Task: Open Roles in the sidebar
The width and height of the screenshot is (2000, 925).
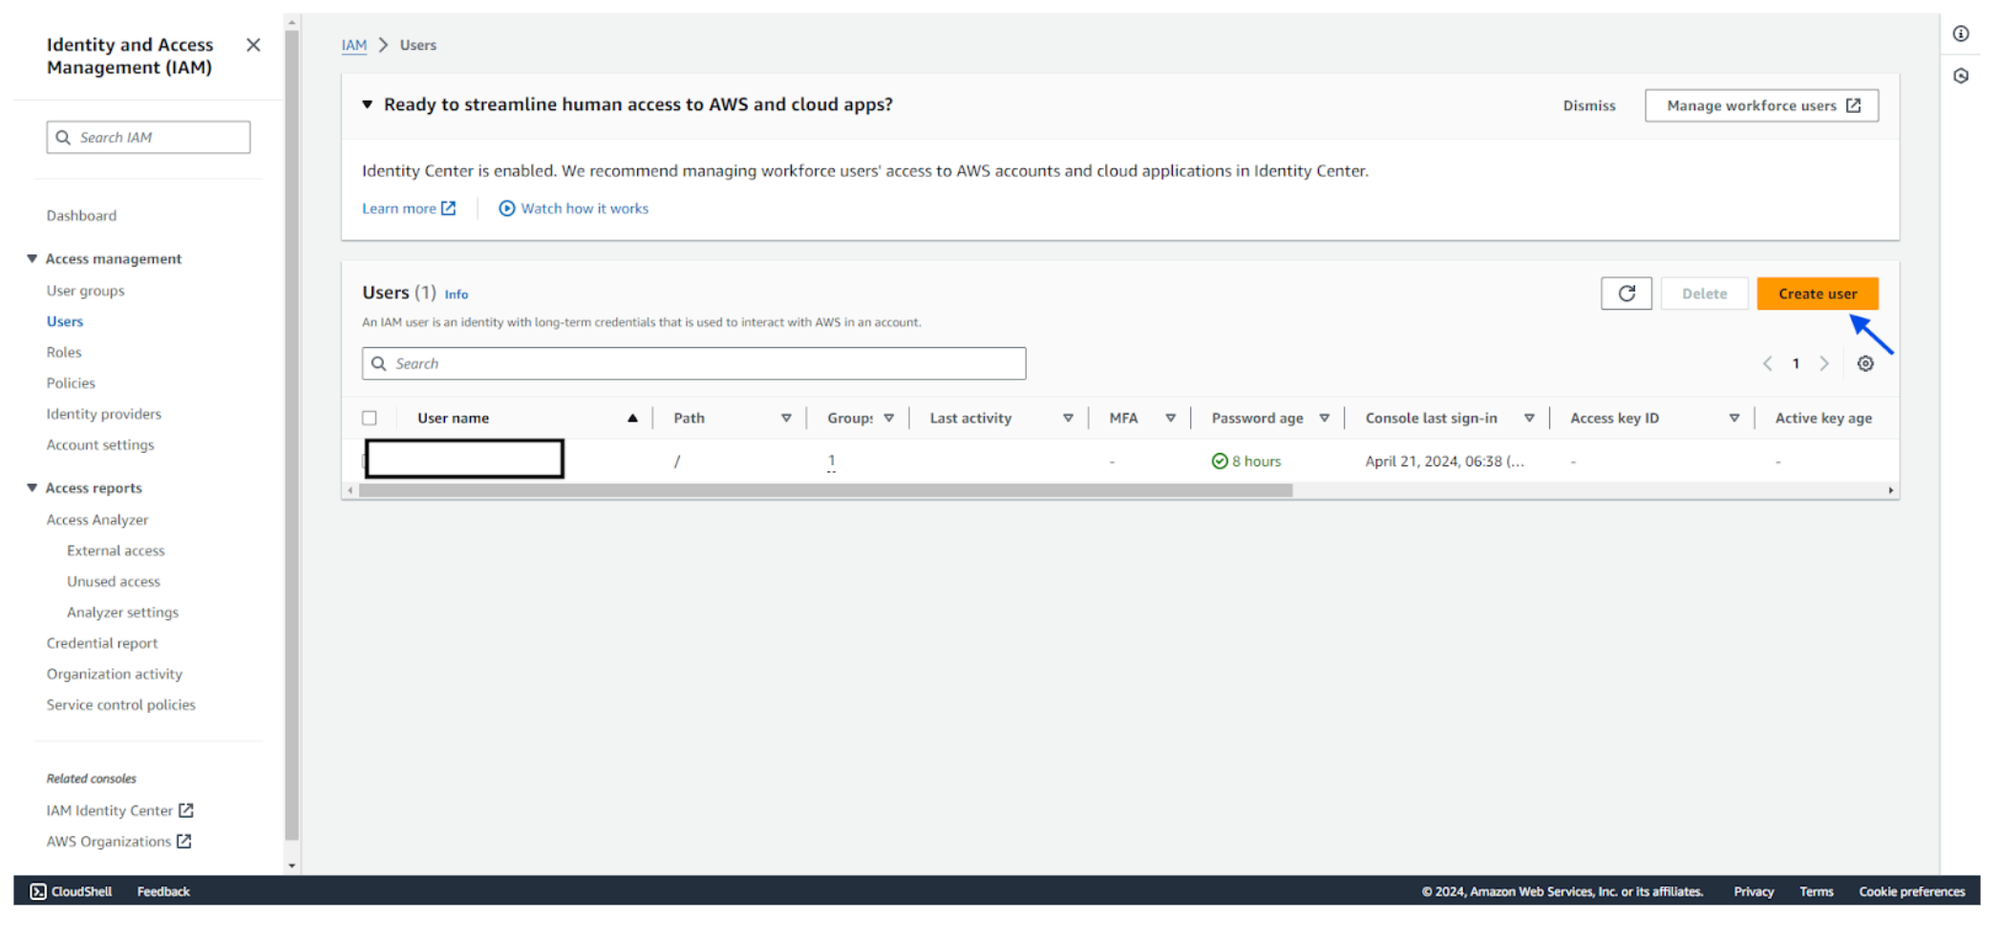Action: click(64, 352)
